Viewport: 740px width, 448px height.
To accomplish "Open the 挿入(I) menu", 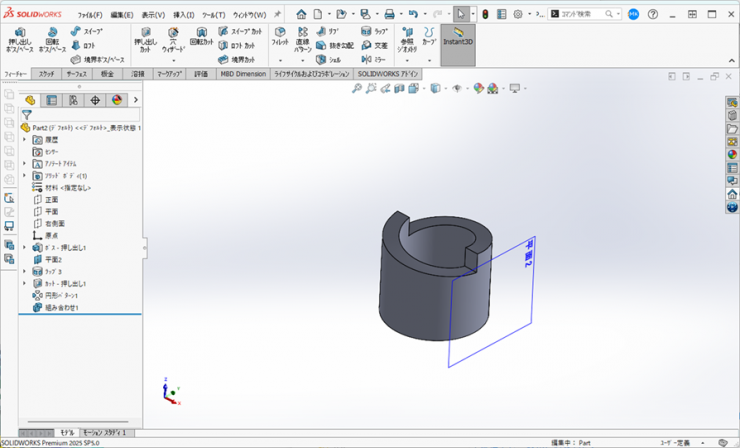I will [184, 15].
